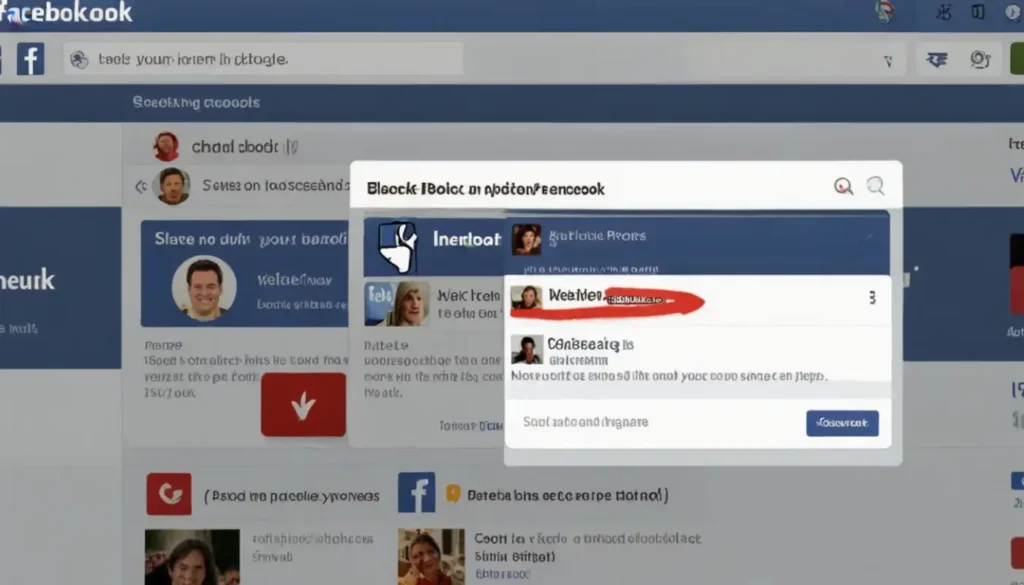1024x585 pixels.
Task: Click the avatar in the Conseaig is row
Action: pos(526,350)
